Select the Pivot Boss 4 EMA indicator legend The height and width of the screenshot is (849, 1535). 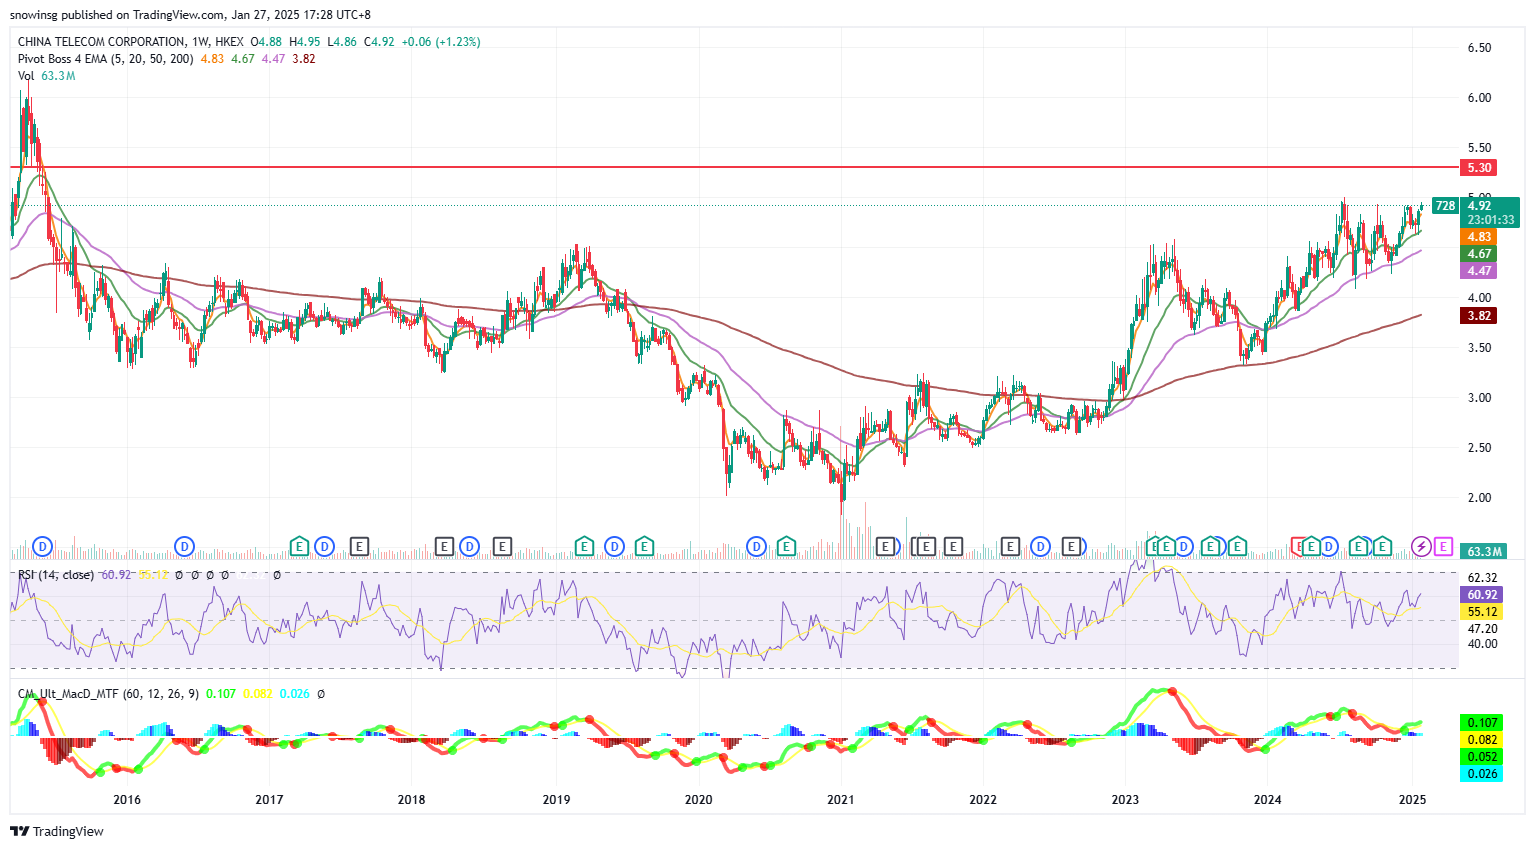106,59
